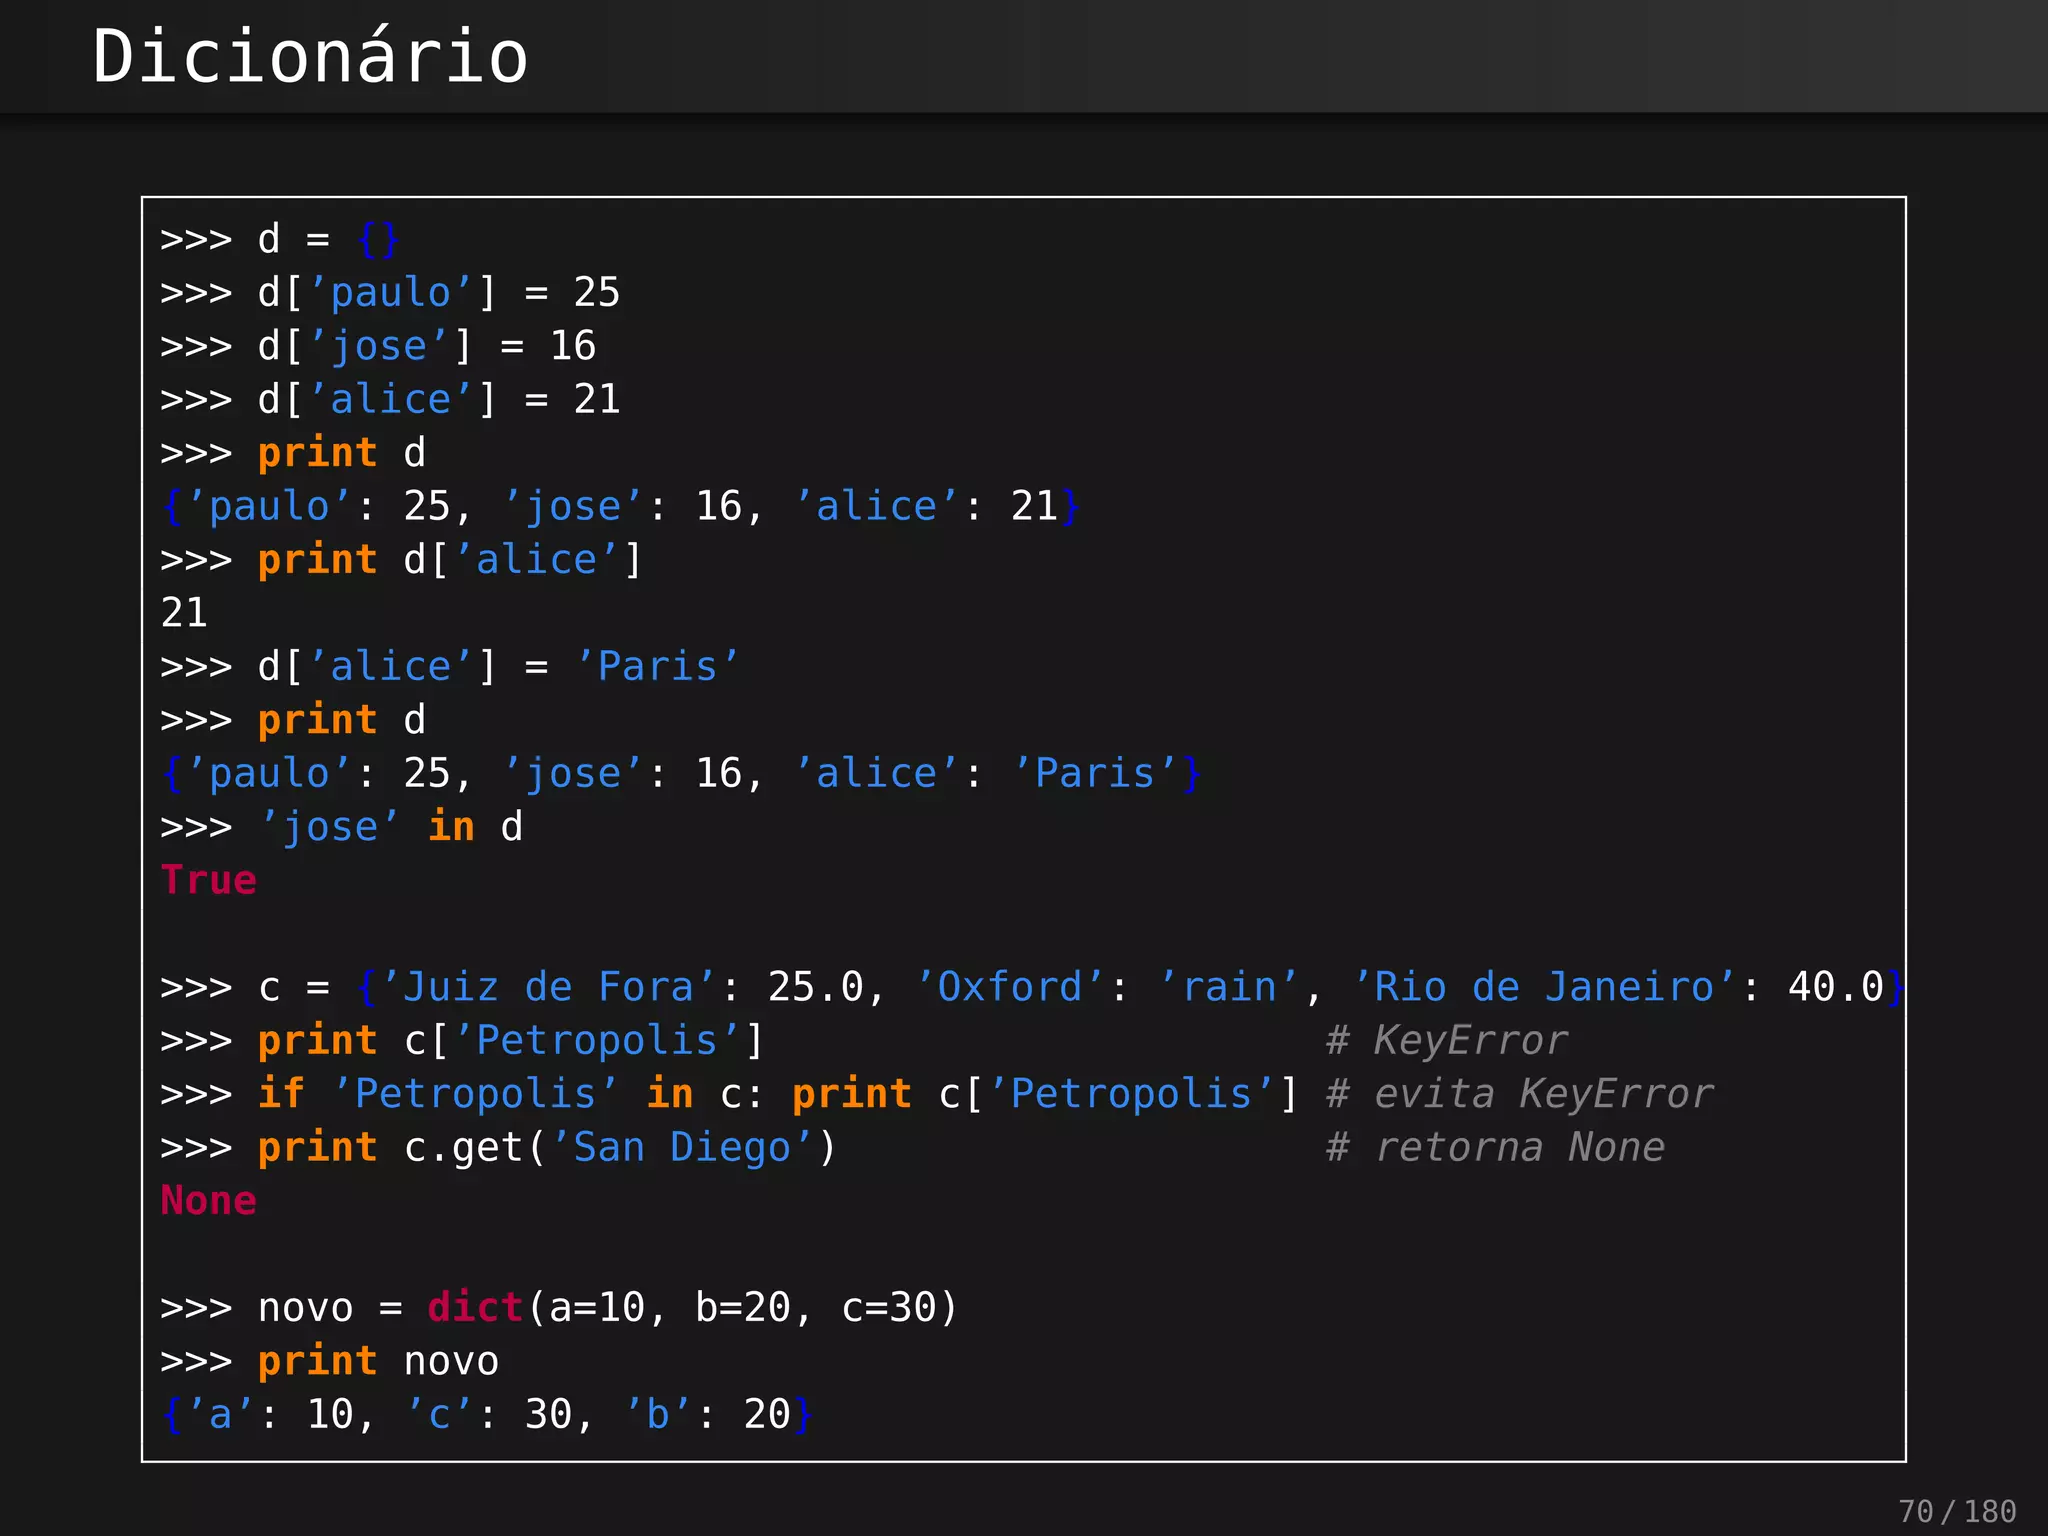Click the c.get('San Diego') call
2048x1536 pixels.
[620, 1148]
